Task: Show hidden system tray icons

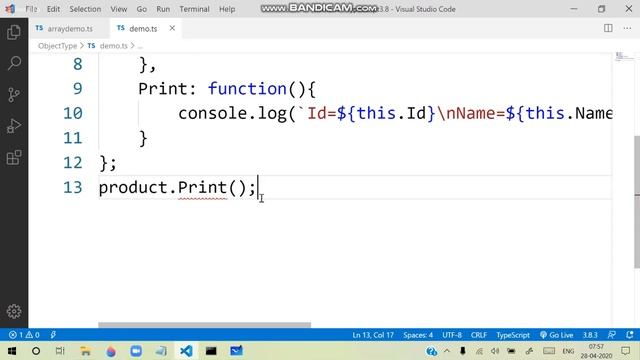Action: 447,351
